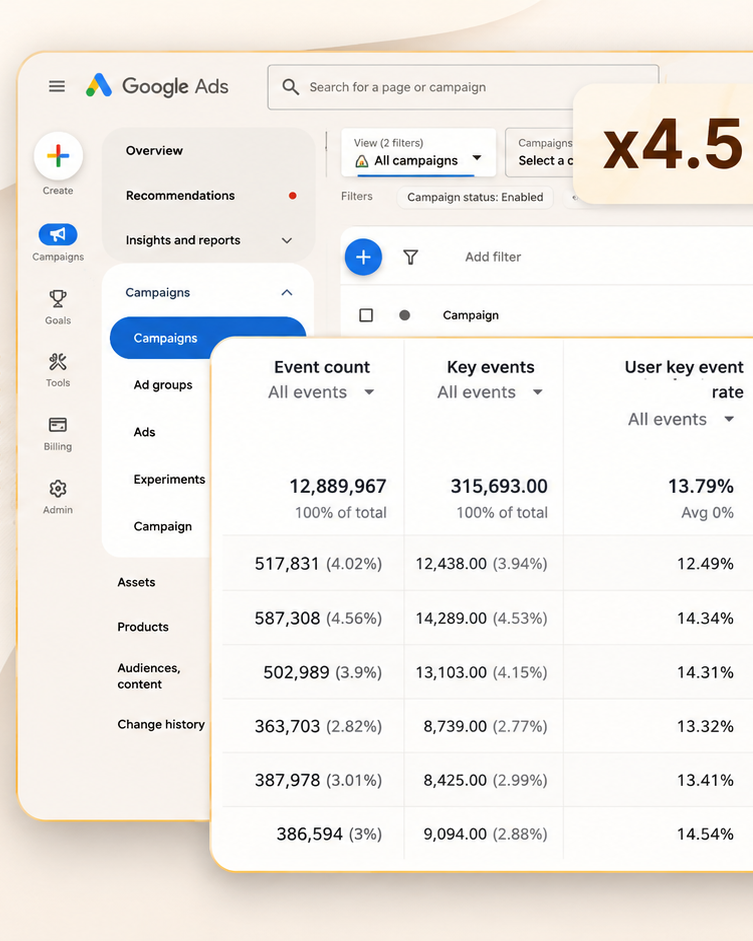Image resolution: width=753 pixels, height=941 pixels.
Task: Click key events cell 8,739.00
Action: tap(455, 726)
